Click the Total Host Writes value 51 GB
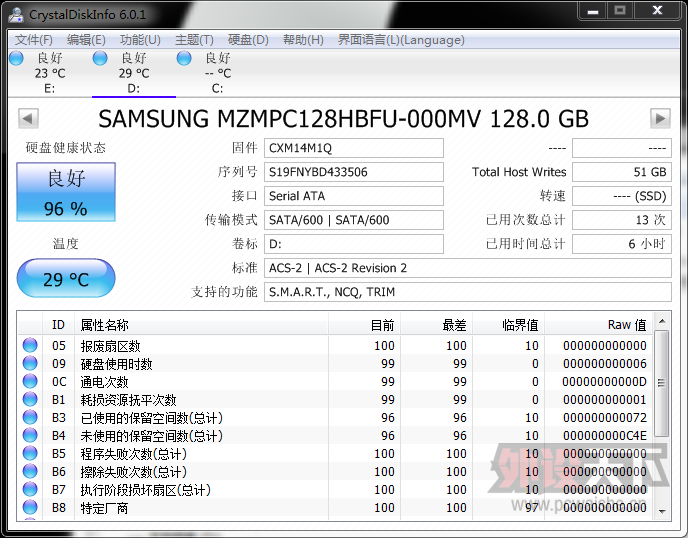The height and width of the screenshot is (538, 688). click(x=622, y=172)
